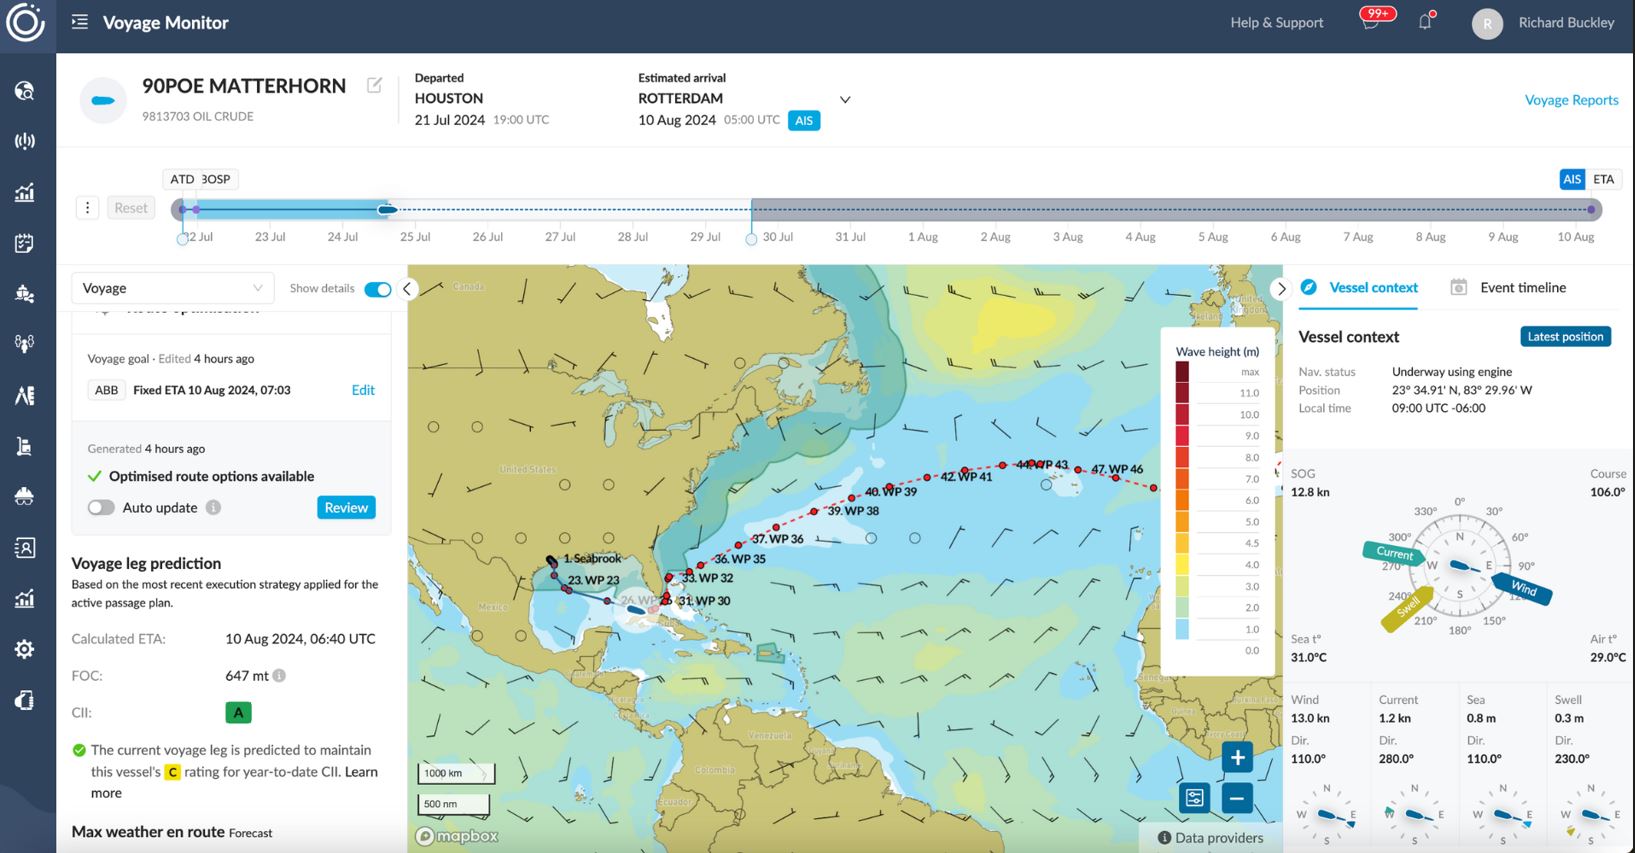Collapse the left panel with the arrow
This screenshot has height=853, width=1635.
tap(407, 289)
